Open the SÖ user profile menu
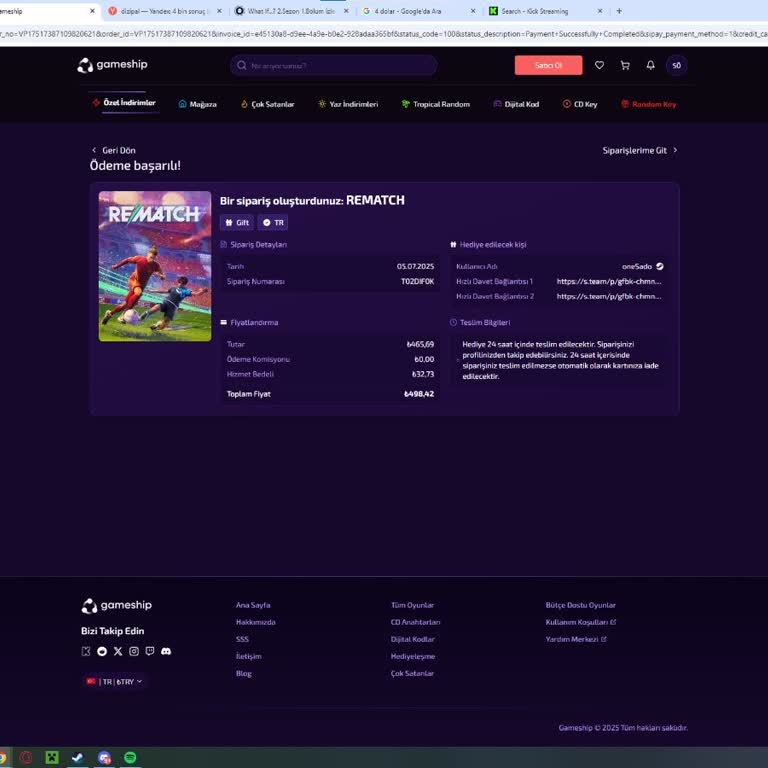Viewport: 768px width, 768px height. [x=676, y=65]
